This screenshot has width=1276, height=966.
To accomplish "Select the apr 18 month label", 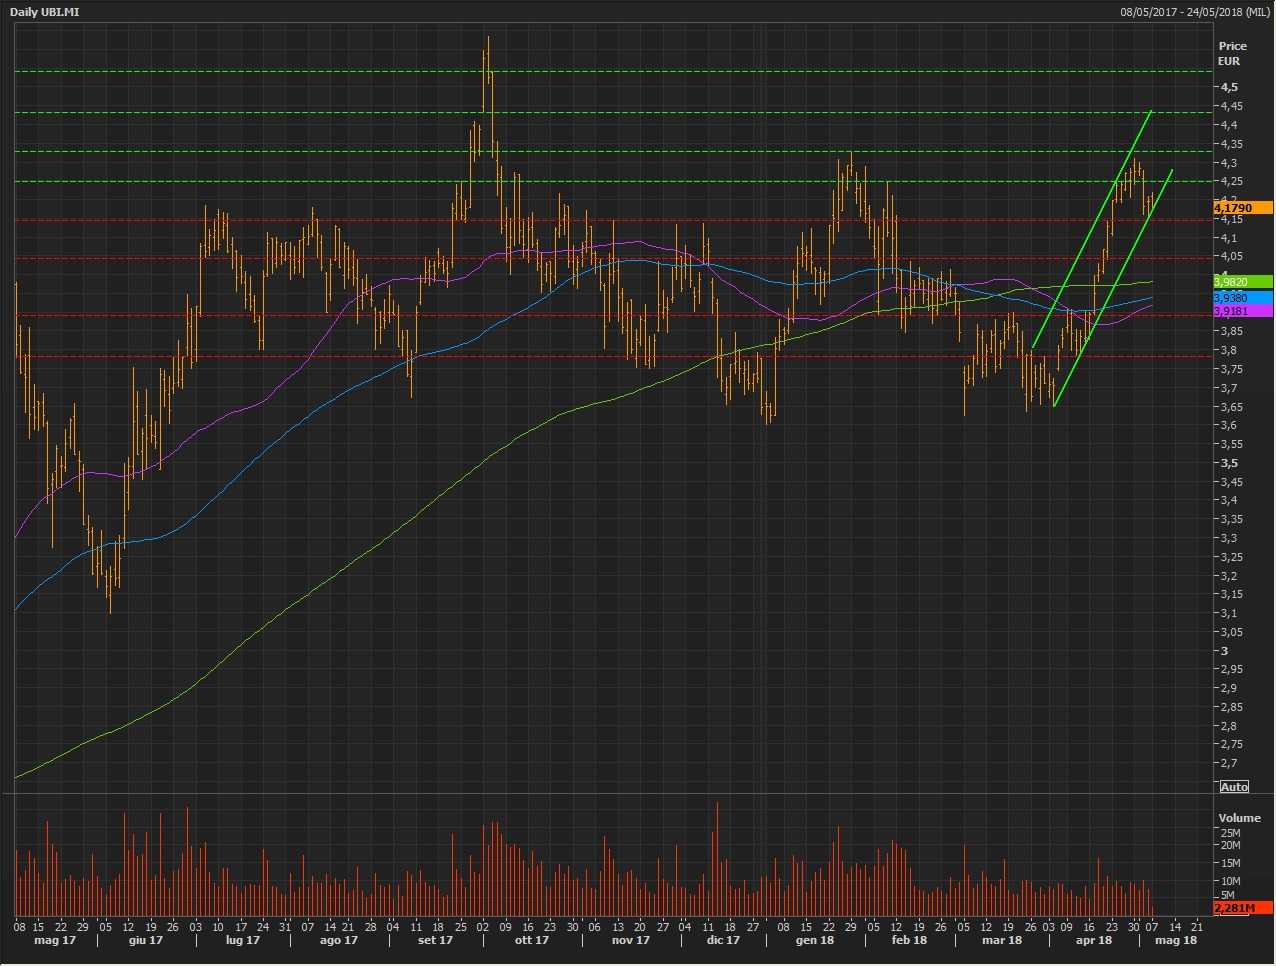I will (x=1093, y=941).
